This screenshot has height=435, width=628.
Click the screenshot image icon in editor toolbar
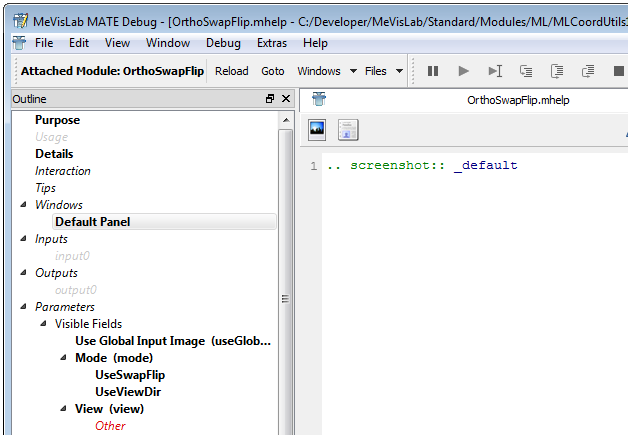pos(317,129)
